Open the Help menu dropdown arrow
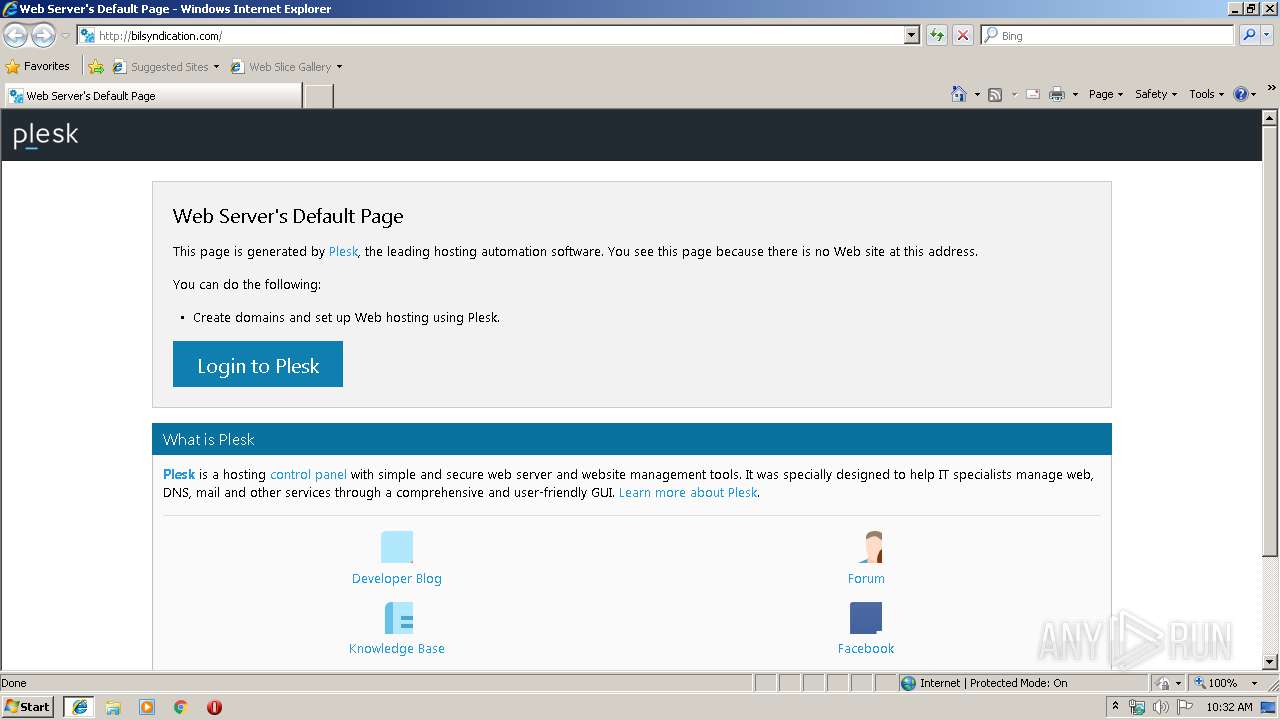1280x720 pixels. pyautogui.click(x=1253, y=95)
